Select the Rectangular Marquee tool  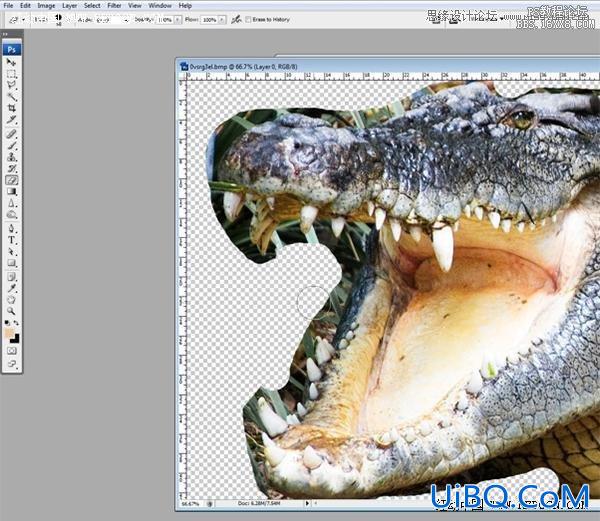(11, 74)
